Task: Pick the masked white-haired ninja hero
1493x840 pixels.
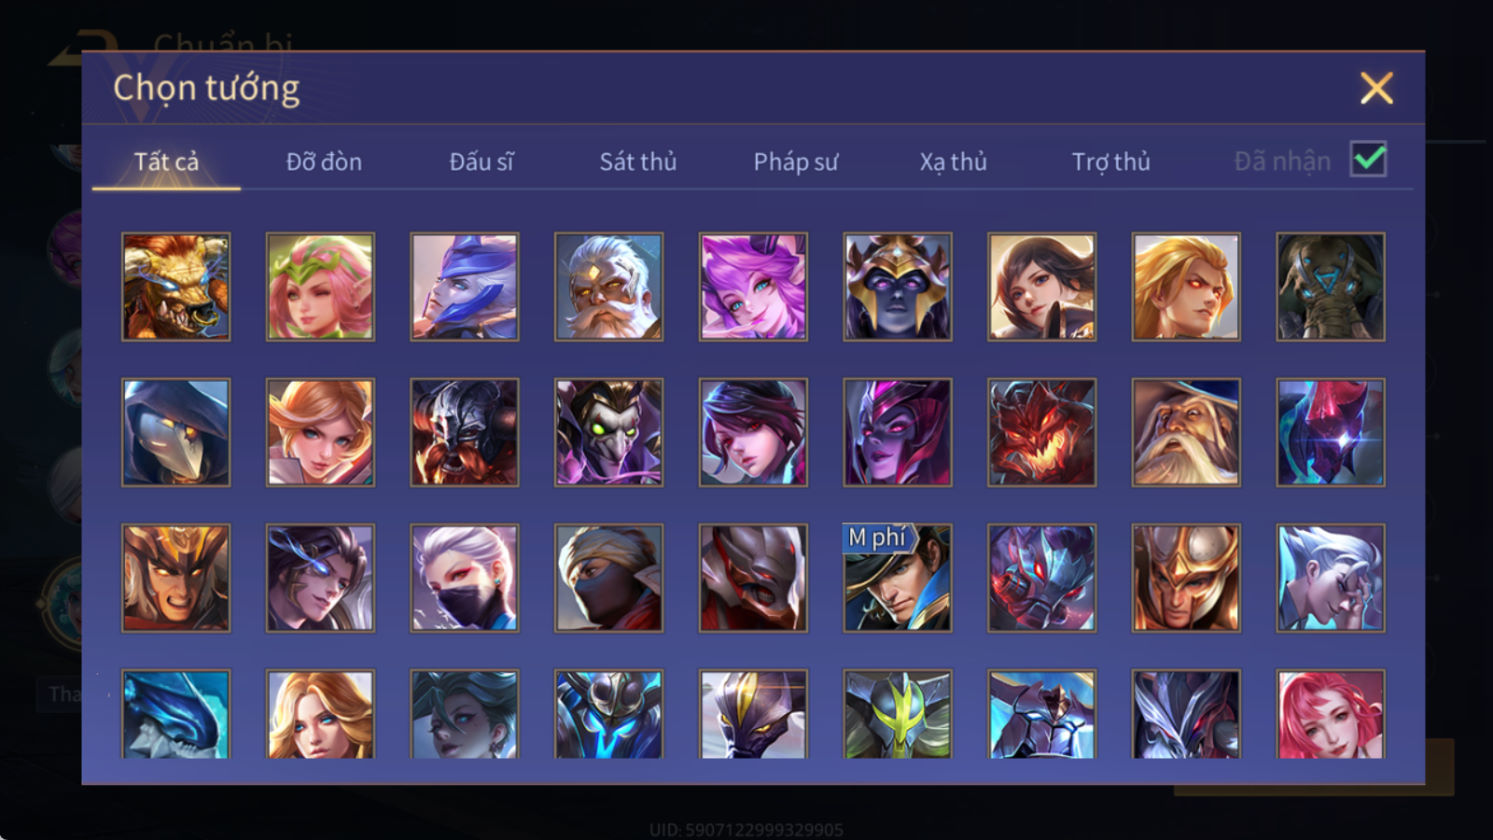Action: [465, 578]
